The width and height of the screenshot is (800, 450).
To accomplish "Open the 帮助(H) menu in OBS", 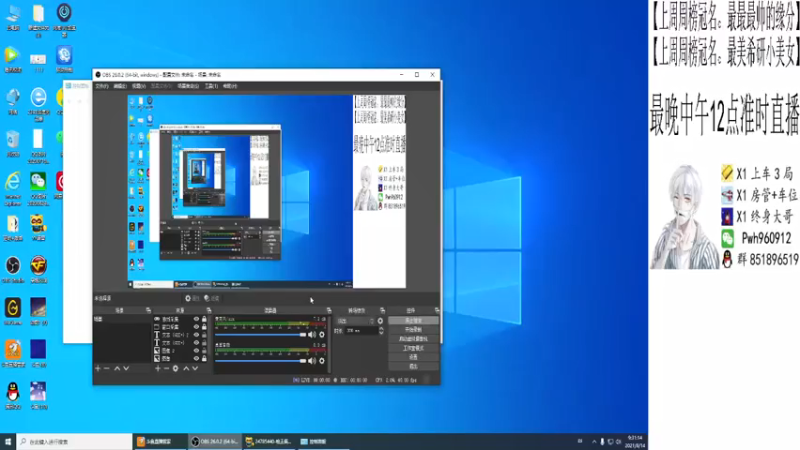I will [x=230, y=86].
